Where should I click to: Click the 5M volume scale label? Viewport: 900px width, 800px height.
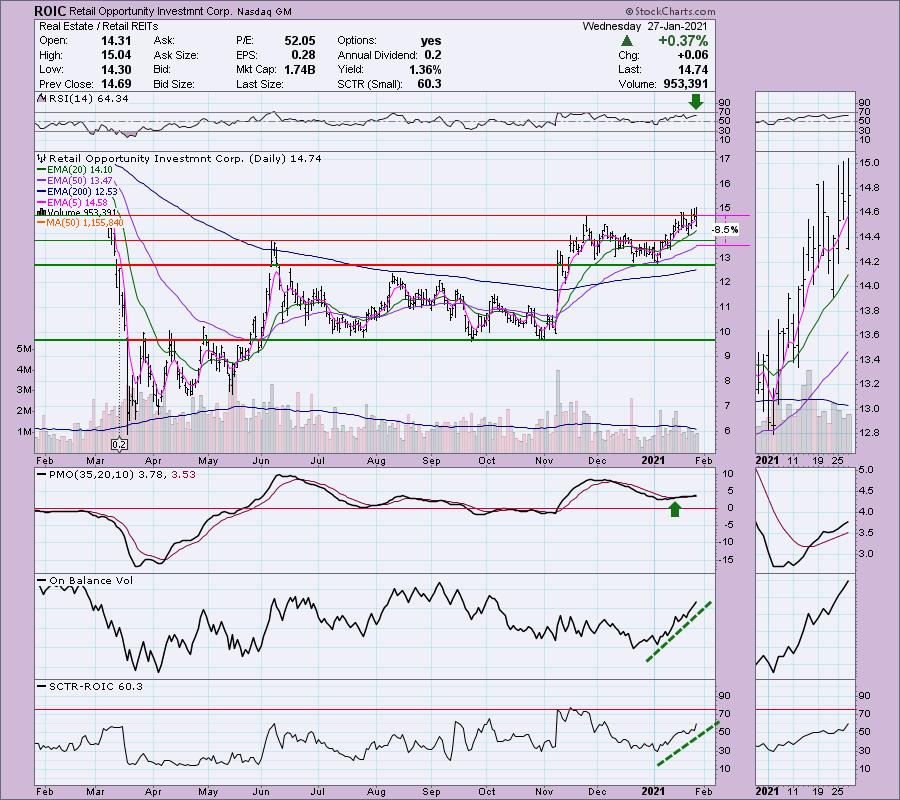point(25,349)
